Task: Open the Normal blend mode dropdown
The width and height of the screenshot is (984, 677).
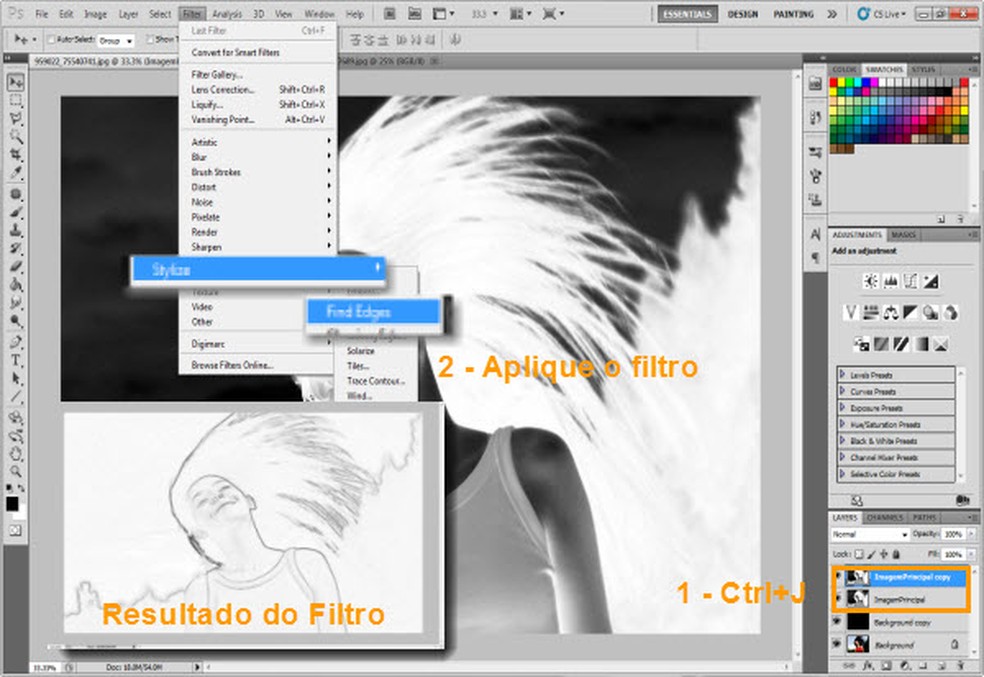Action: pyautogui.click(x=870, y=534)
